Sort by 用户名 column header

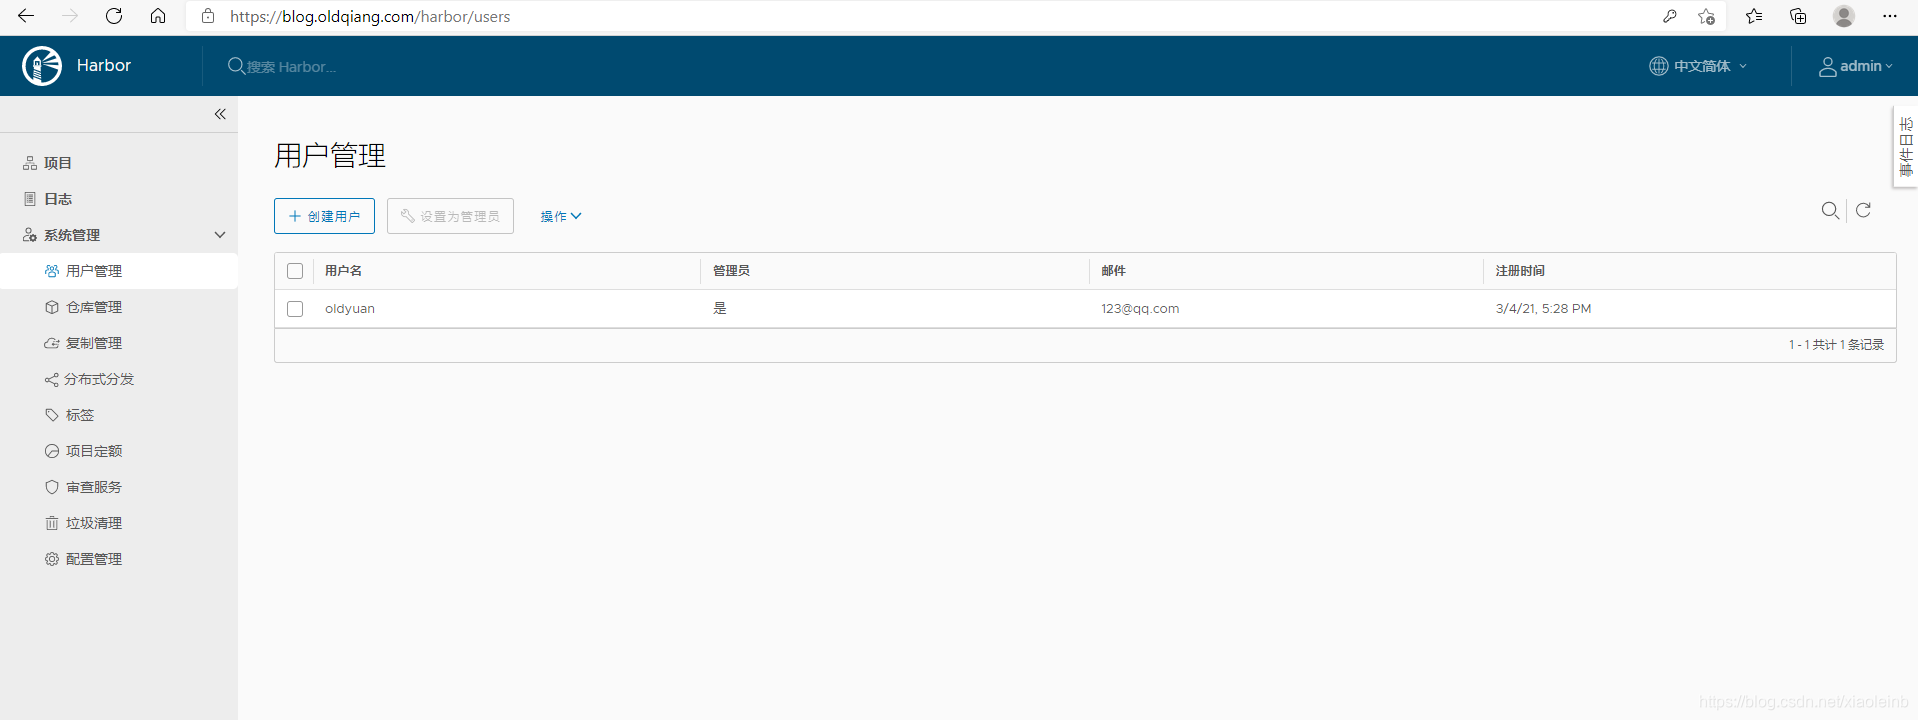[343, 271]
